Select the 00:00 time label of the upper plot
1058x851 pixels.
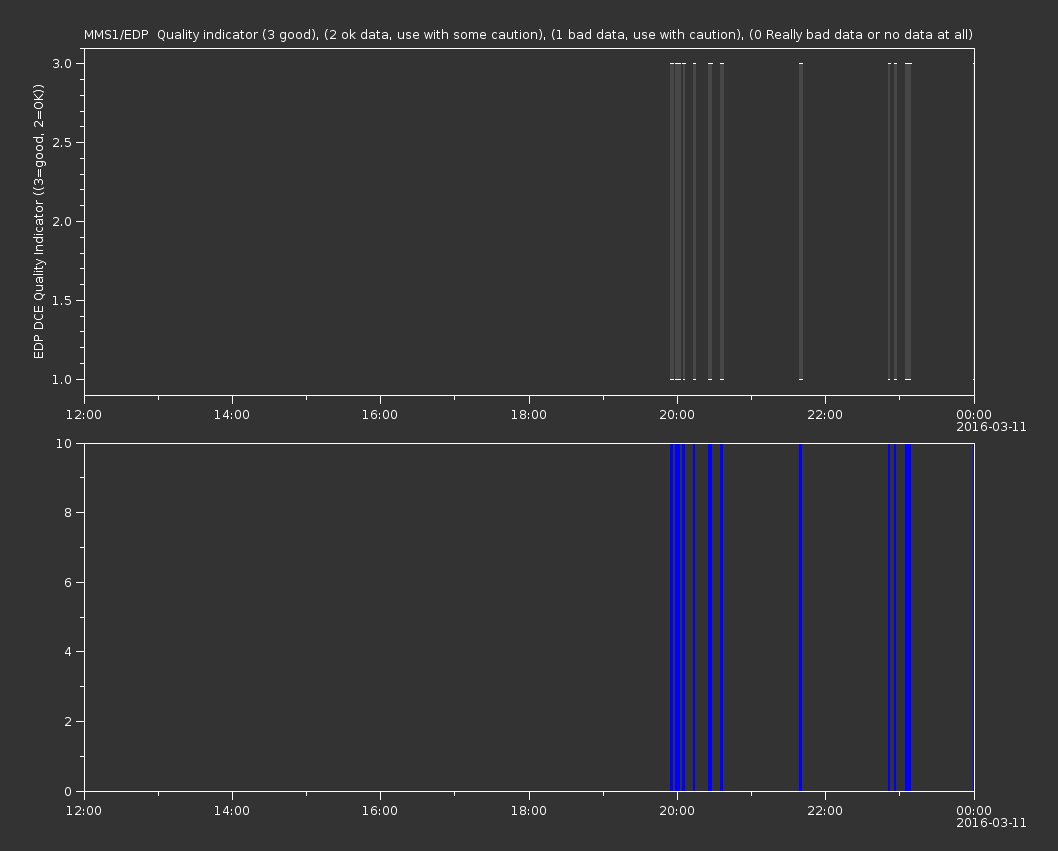point(974,414)
